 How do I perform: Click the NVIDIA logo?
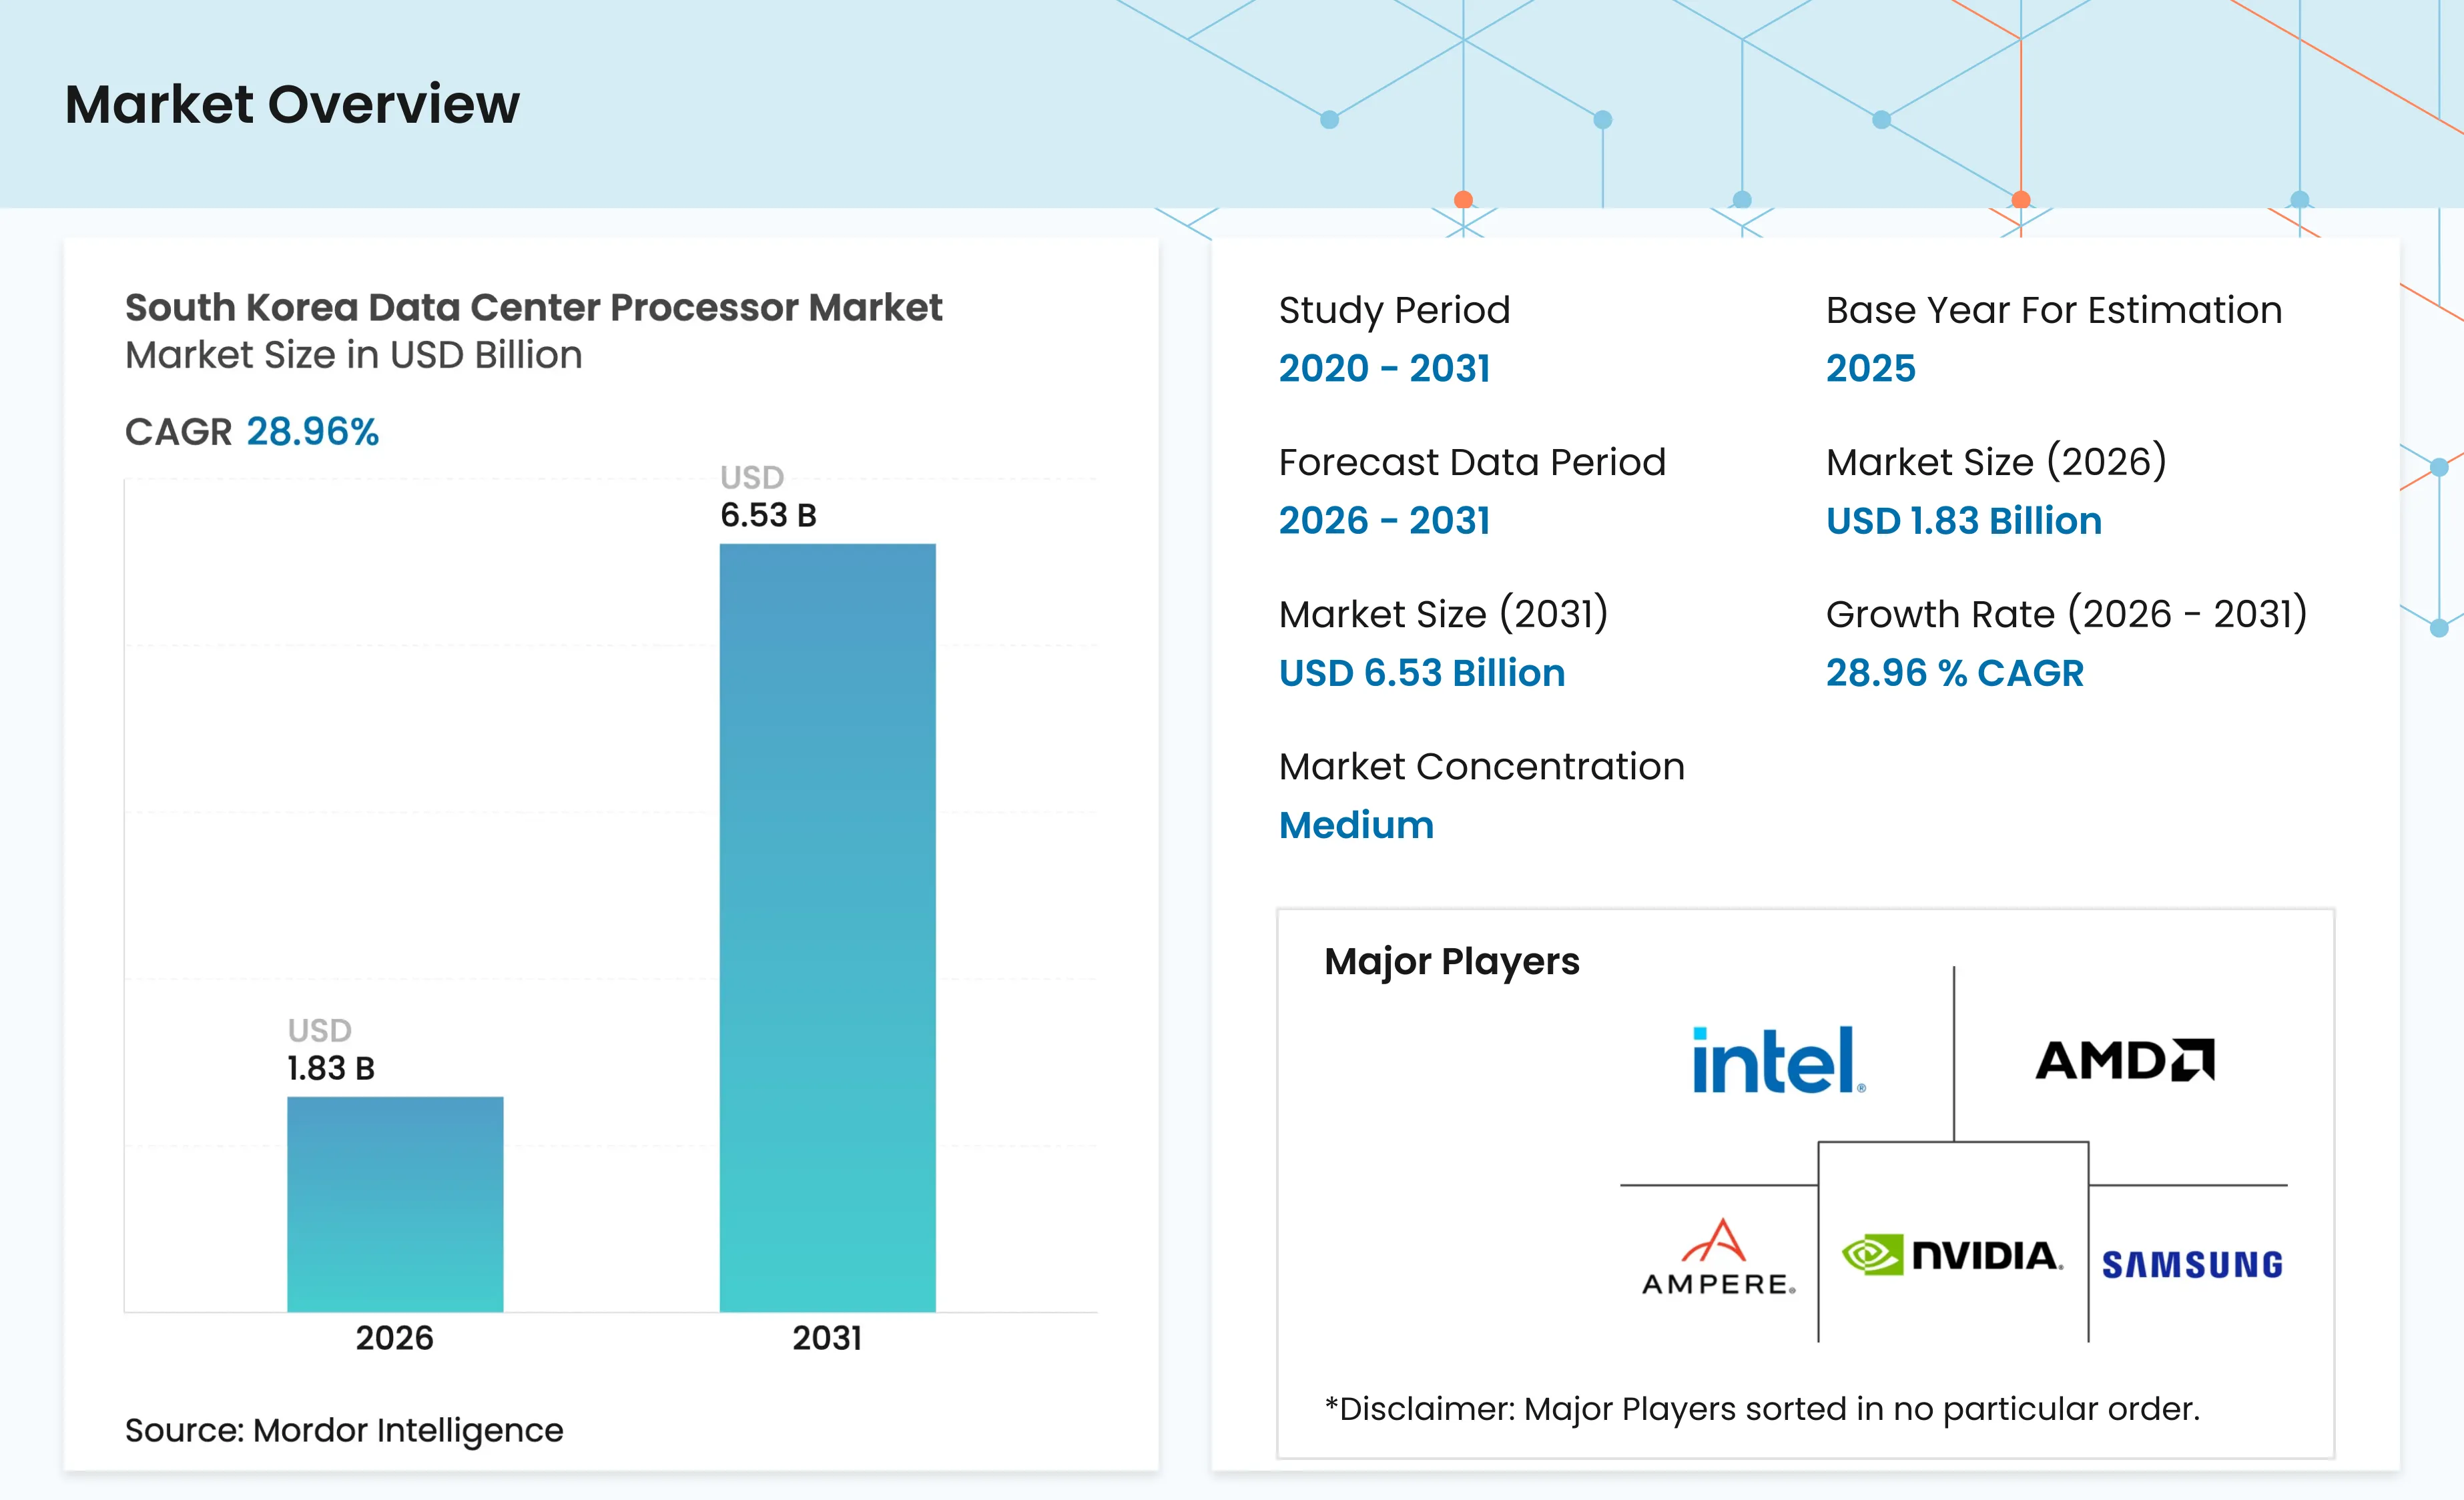1952,1255
